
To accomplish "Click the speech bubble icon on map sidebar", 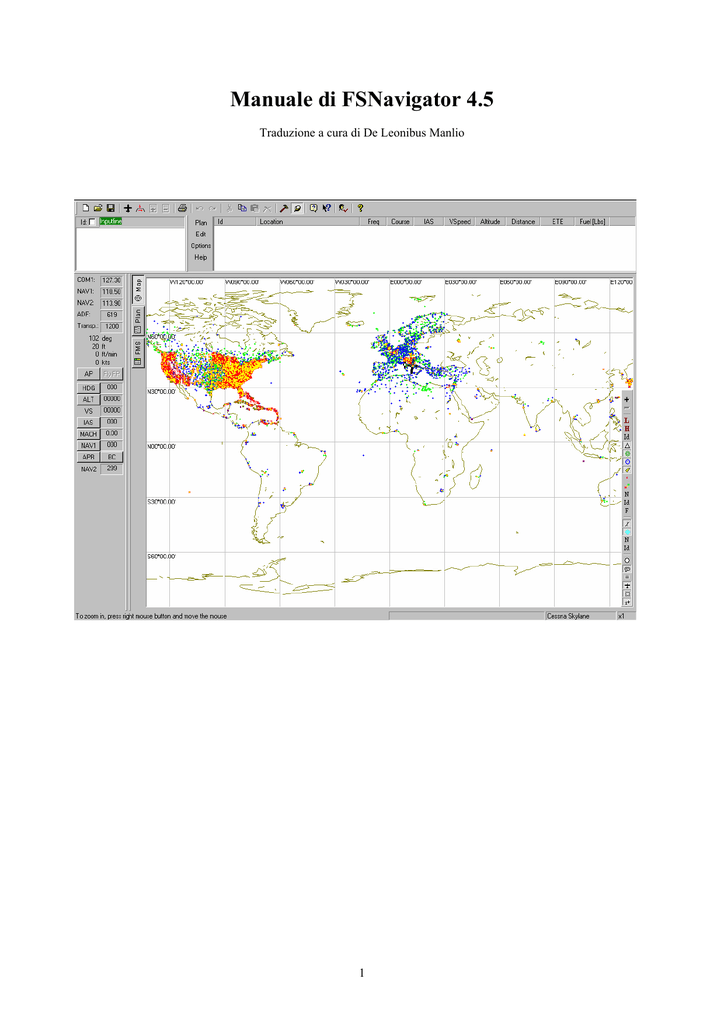I will pyautogui.click(x=627, y=569).
